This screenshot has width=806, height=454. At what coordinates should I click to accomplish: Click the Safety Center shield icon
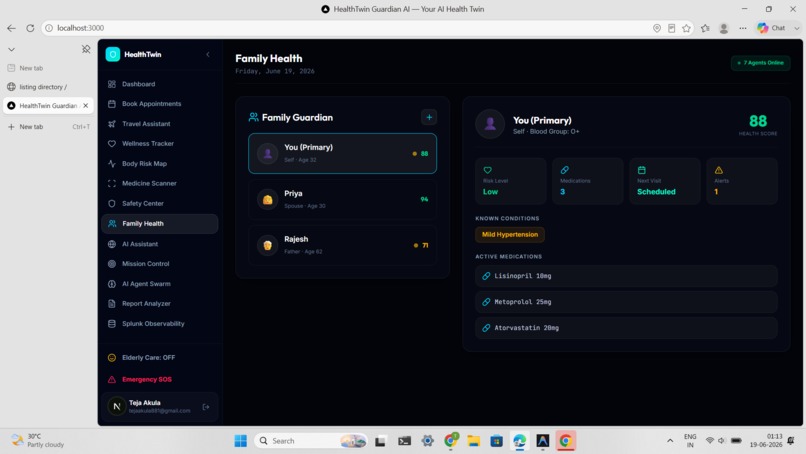click(112, 204)
